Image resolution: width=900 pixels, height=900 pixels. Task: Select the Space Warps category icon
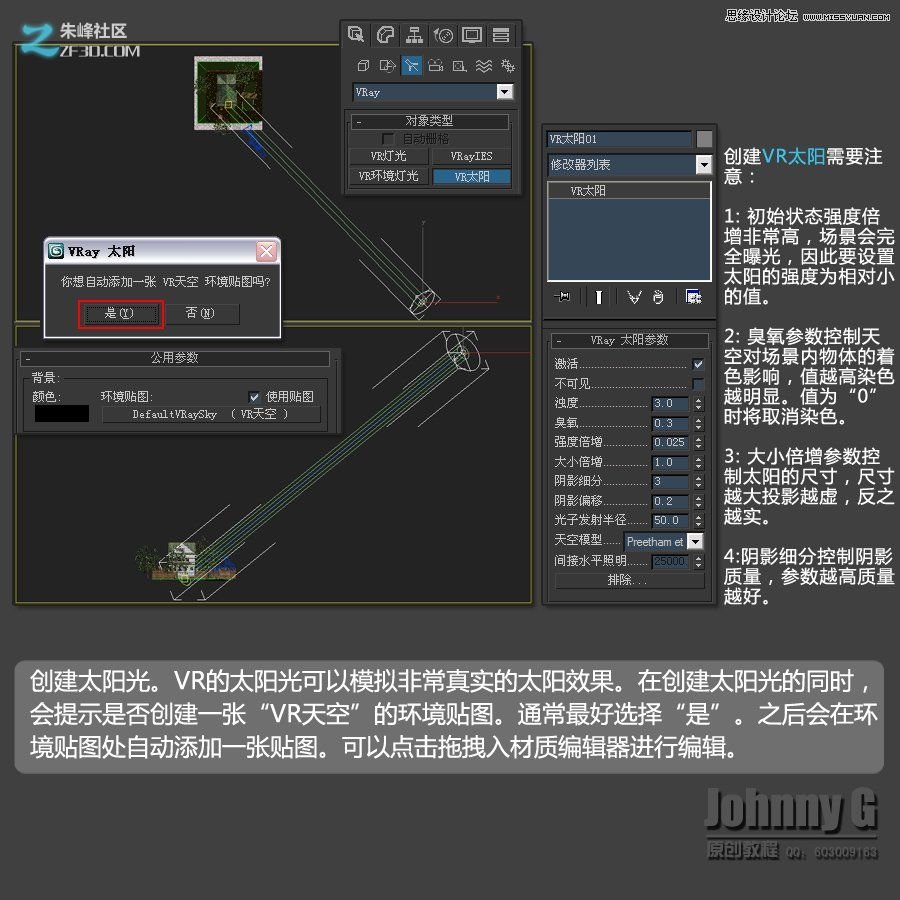483,66
